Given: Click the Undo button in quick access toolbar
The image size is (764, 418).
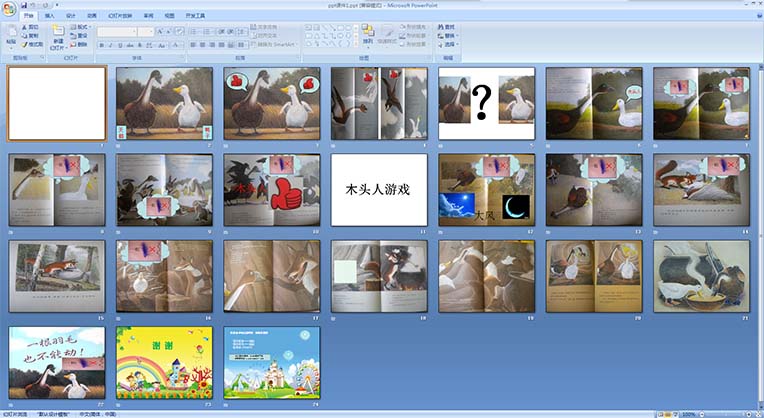Looking at the screenshot, I should pos(34,5).
